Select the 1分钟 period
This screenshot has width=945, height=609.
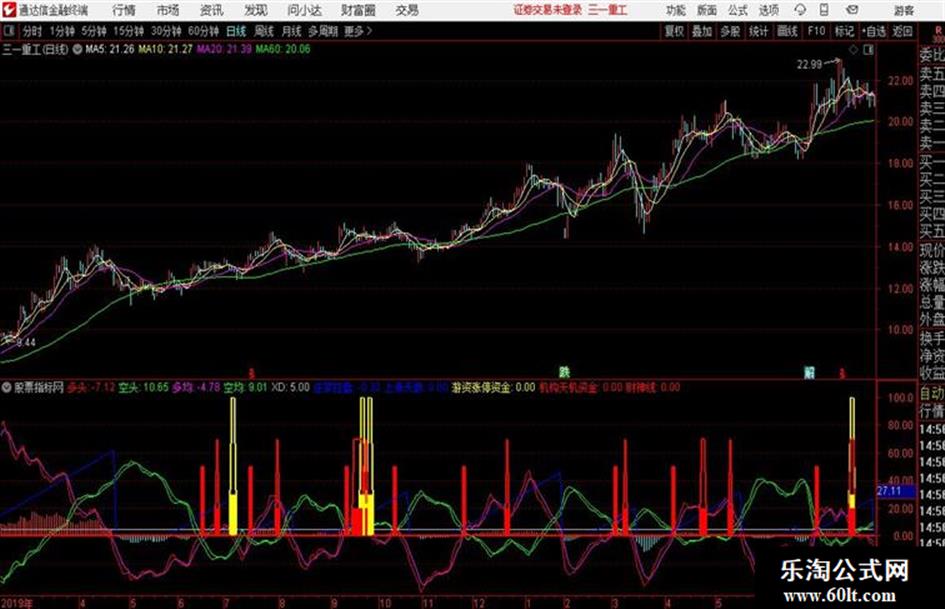pos(61,31)
